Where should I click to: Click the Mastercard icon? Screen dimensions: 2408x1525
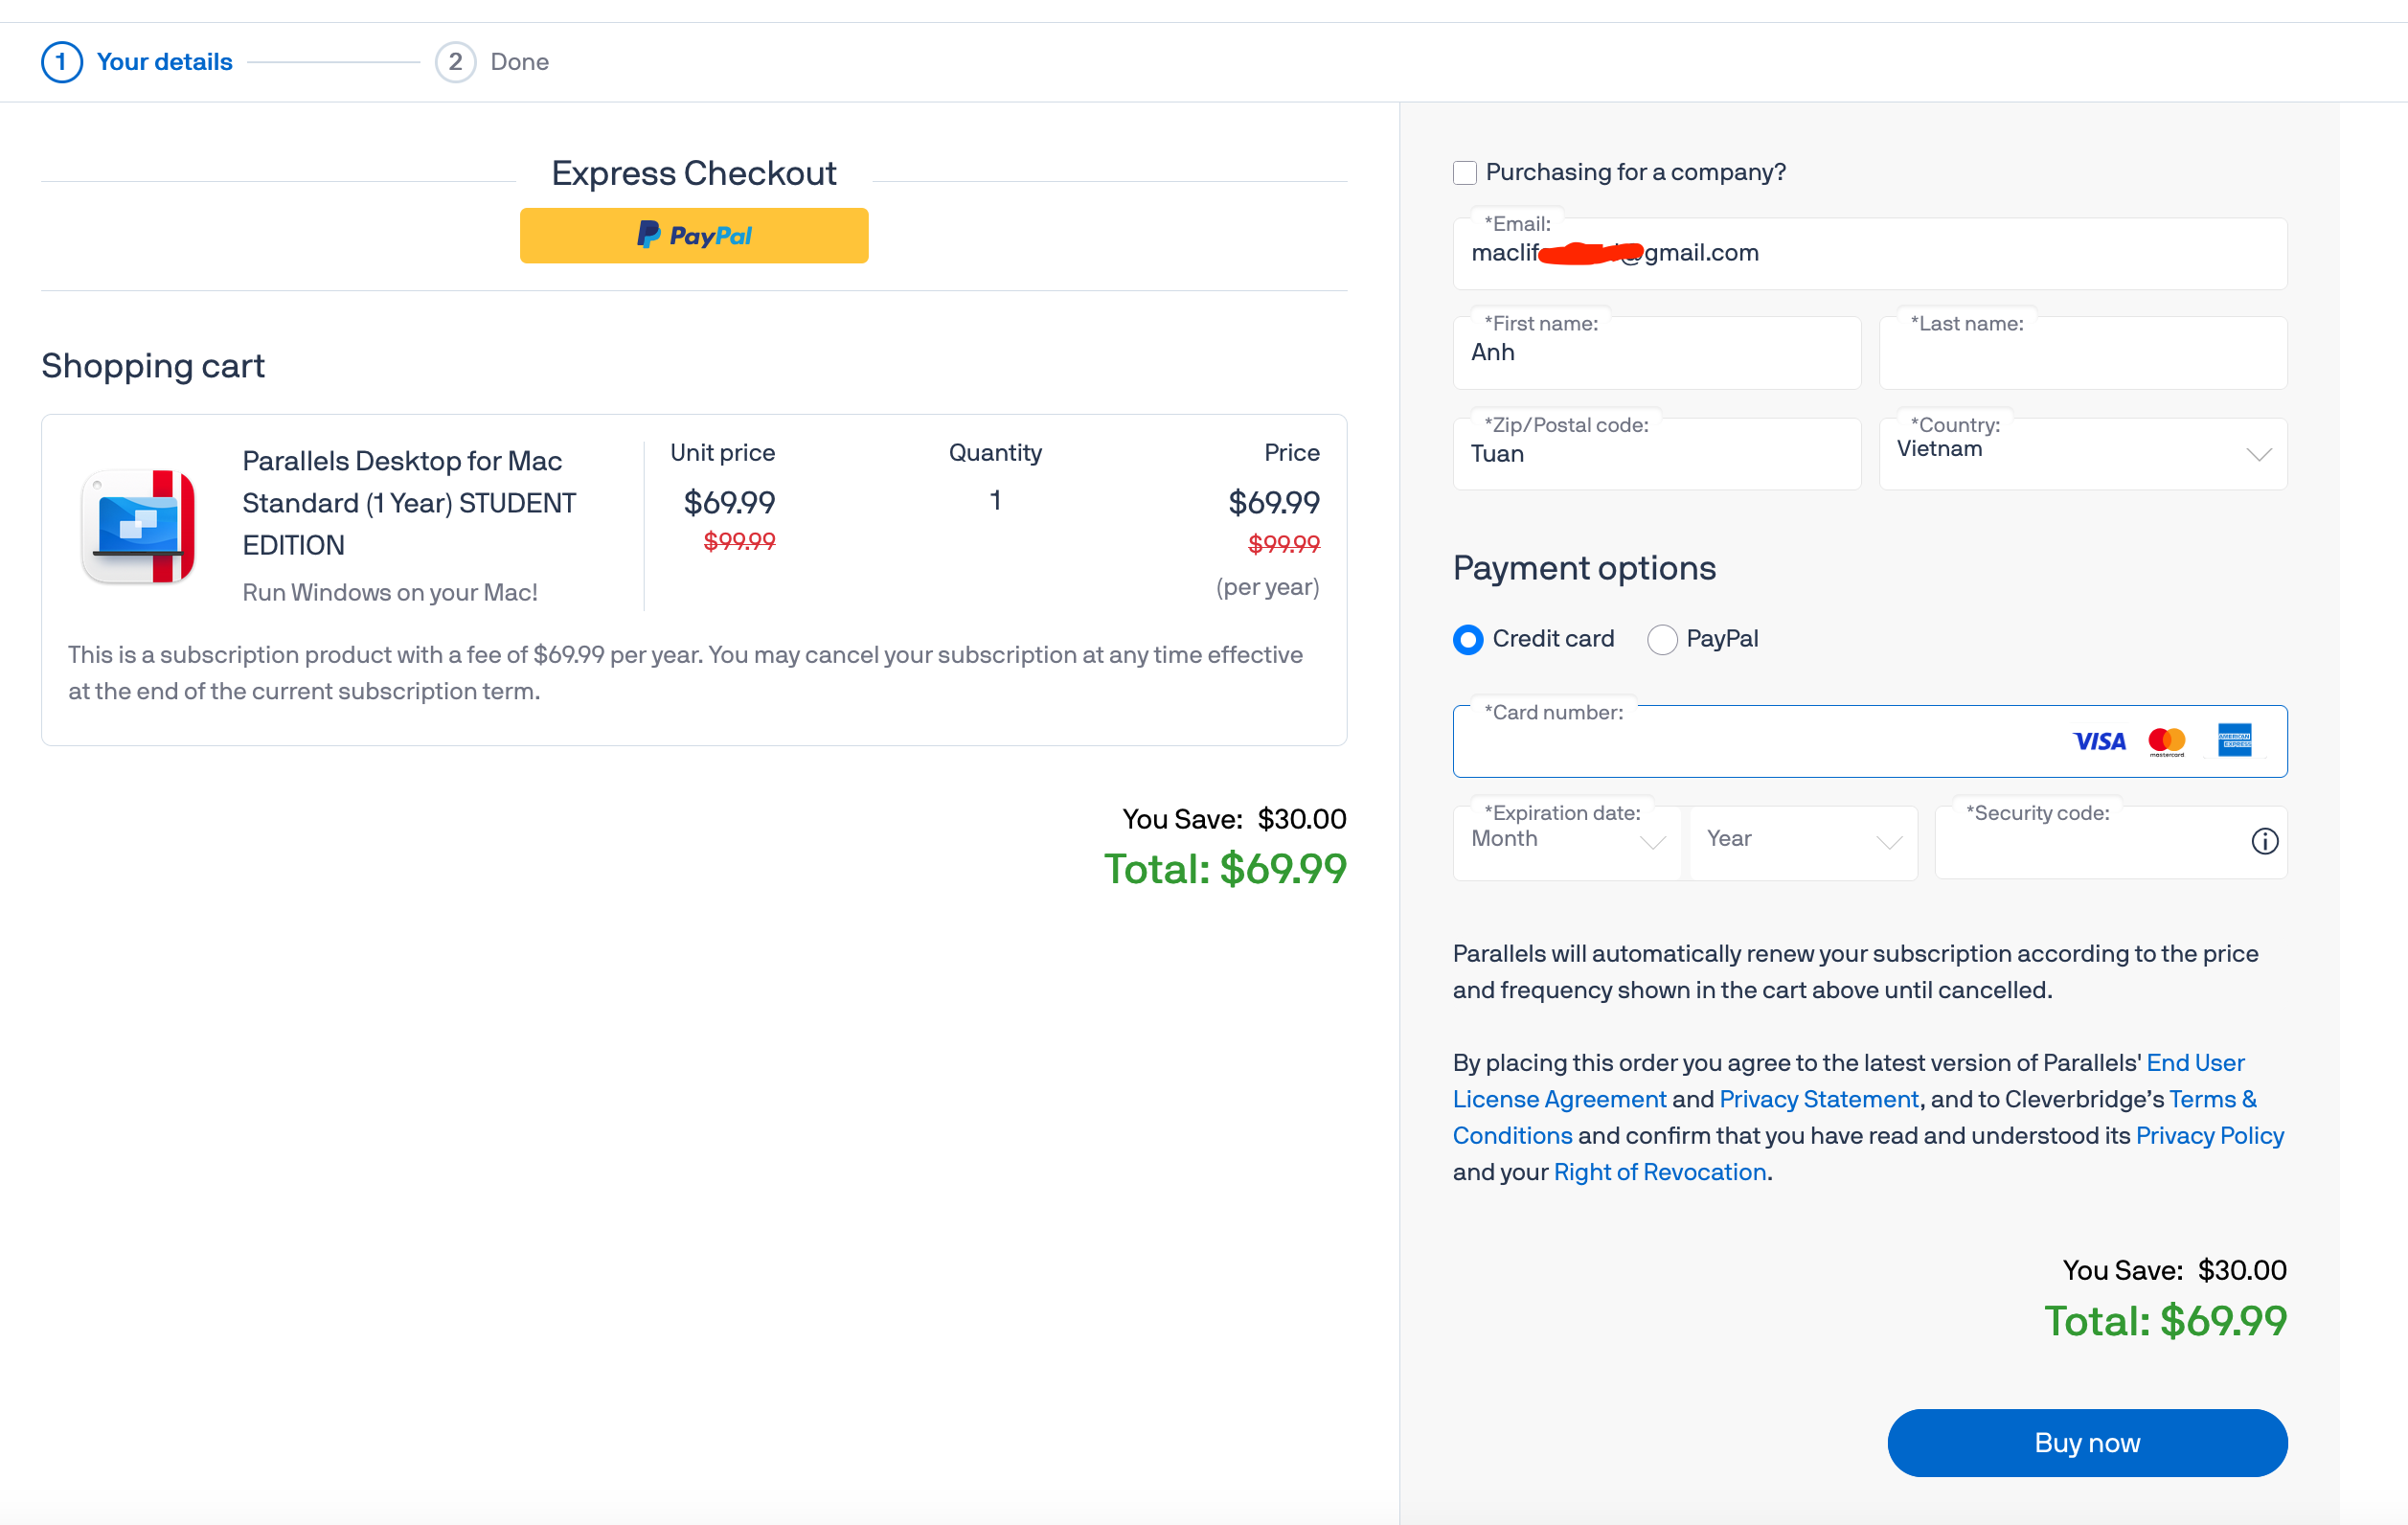point(2168,741)
